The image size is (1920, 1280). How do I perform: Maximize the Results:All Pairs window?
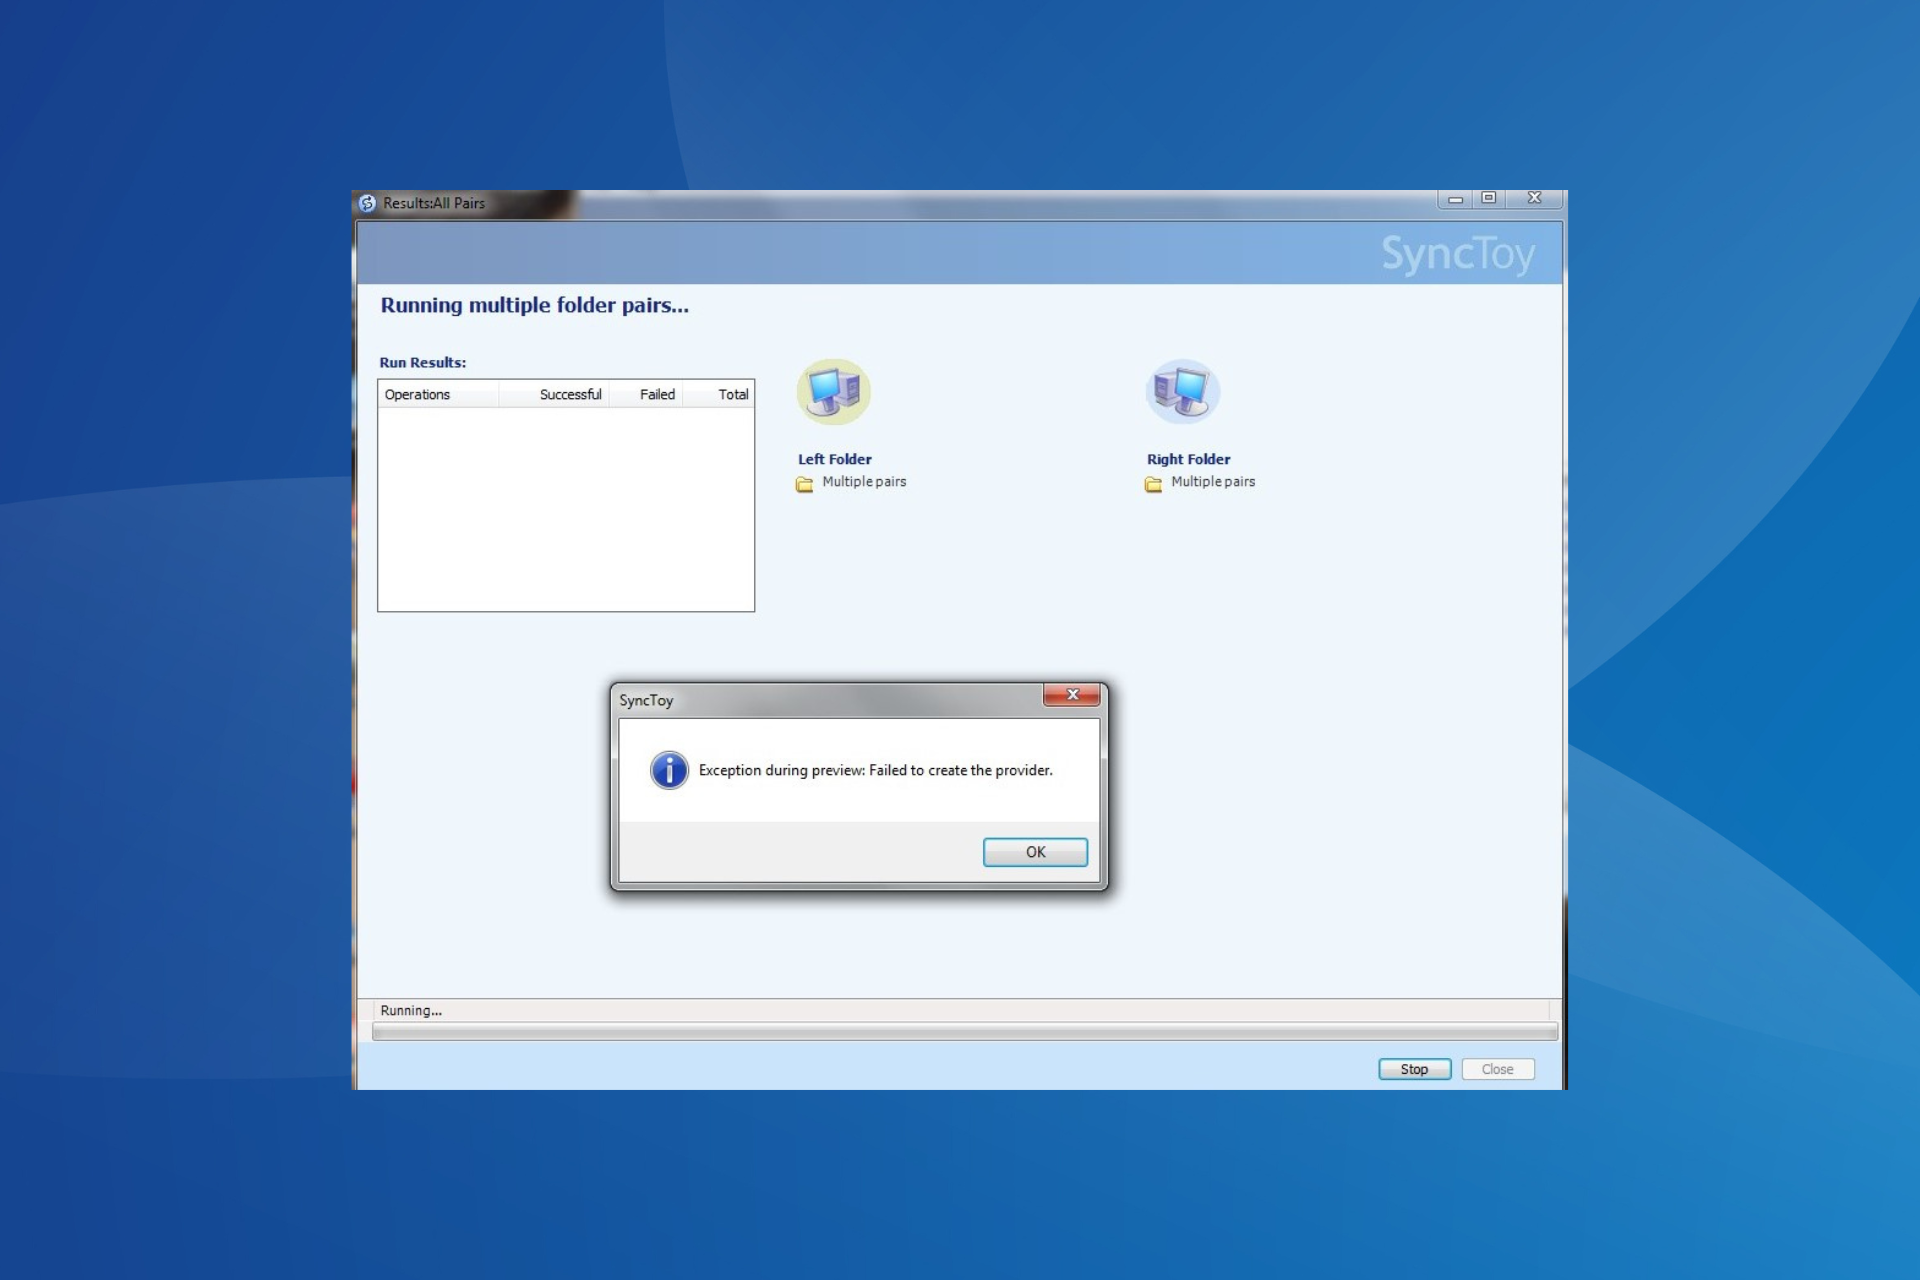[x=1488, y=198]
